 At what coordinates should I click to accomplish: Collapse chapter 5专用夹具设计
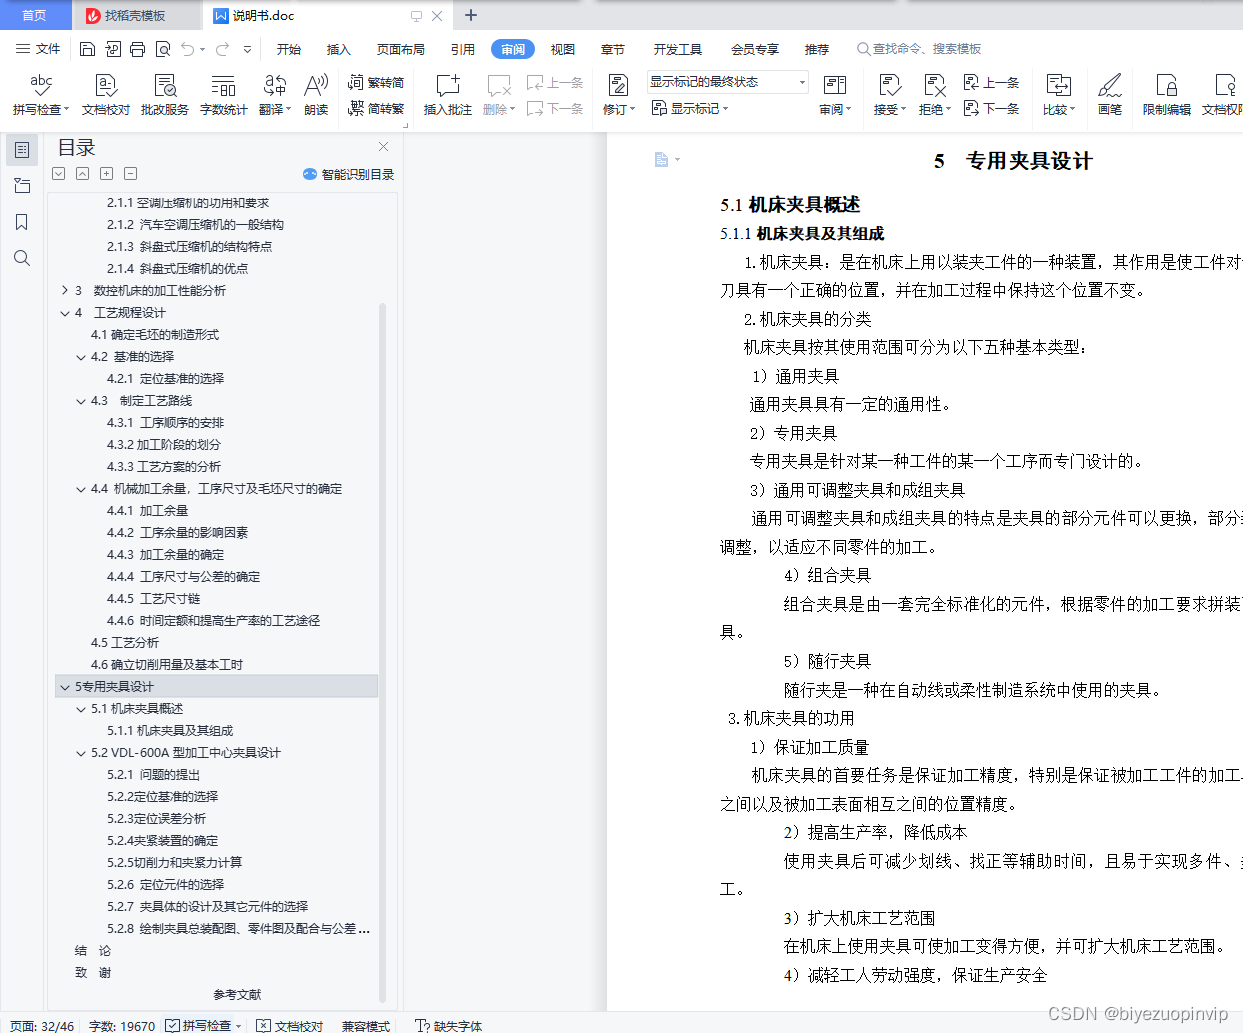[65, 687]
